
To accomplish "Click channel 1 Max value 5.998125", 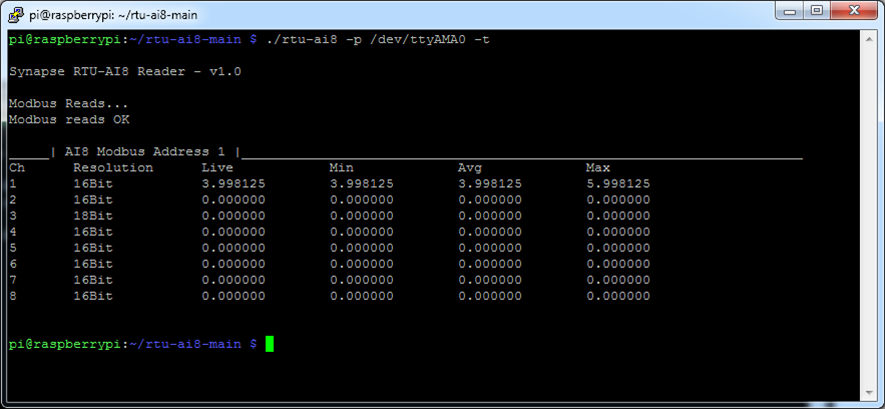I will pyautogui.click(x=617, y=184).
